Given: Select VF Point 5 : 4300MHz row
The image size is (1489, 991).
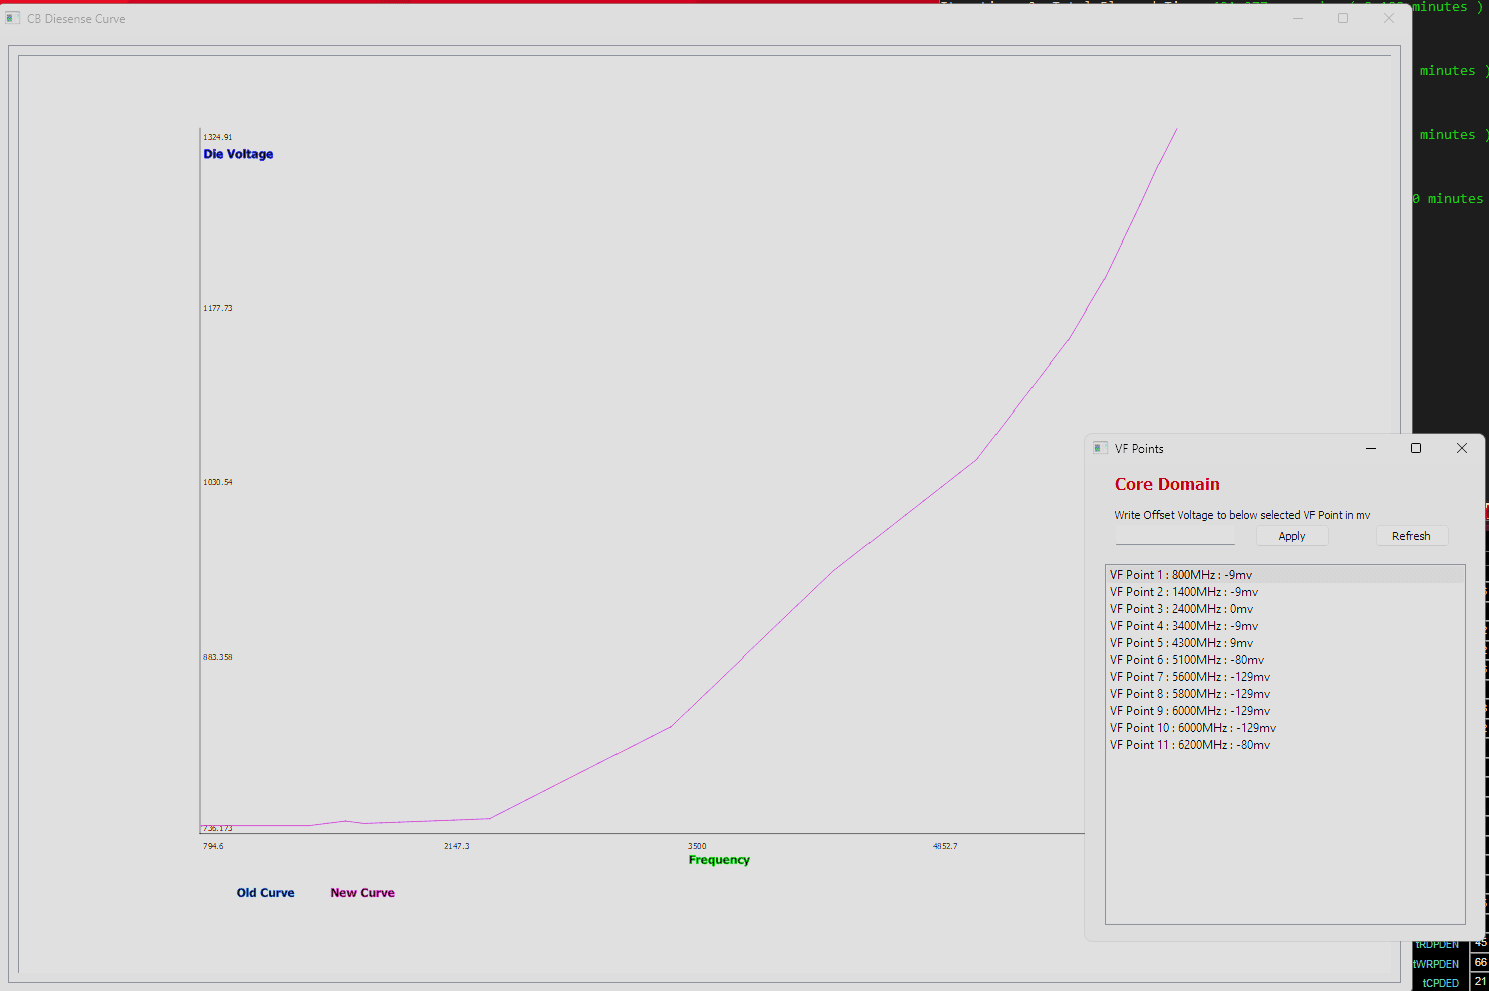Looking at the screenshot, I should 1285,643.
